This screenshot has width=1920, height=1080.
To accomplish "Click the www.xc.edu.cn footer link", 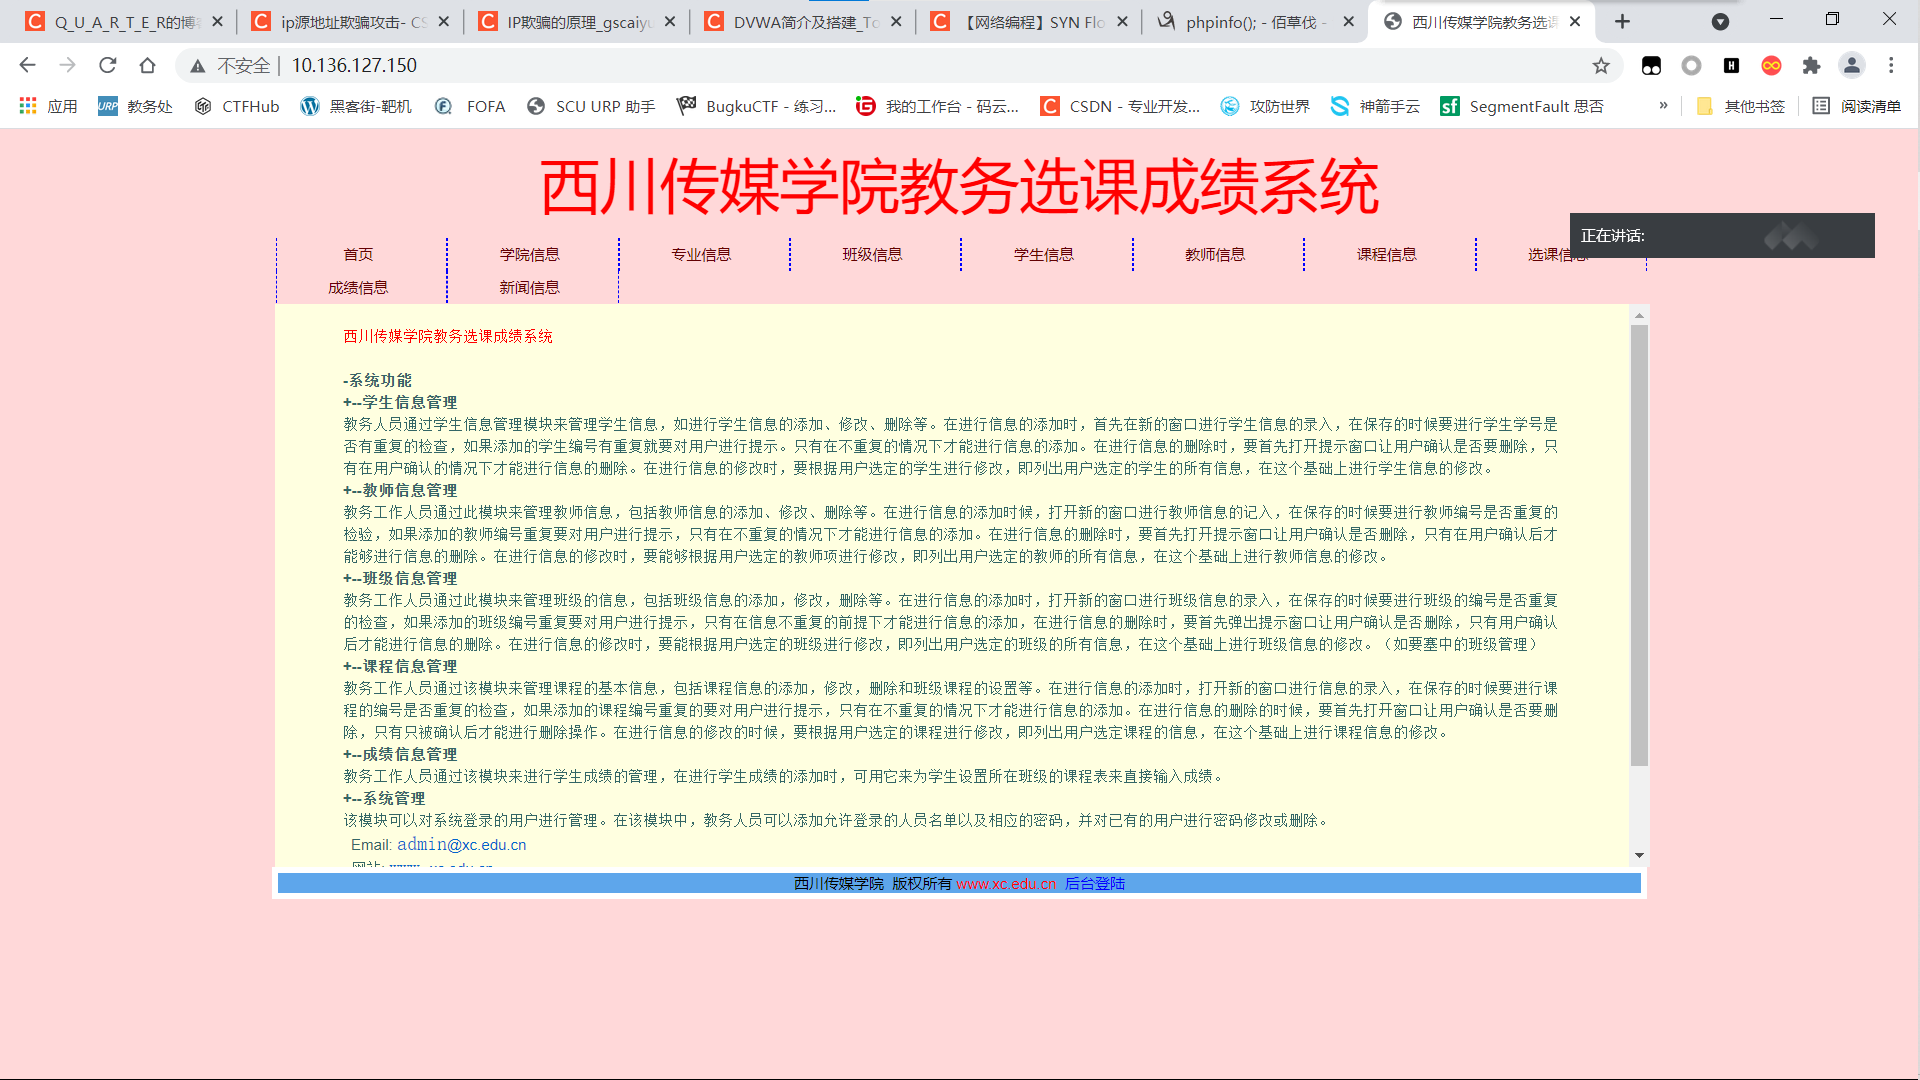I will click(1006, 884).
